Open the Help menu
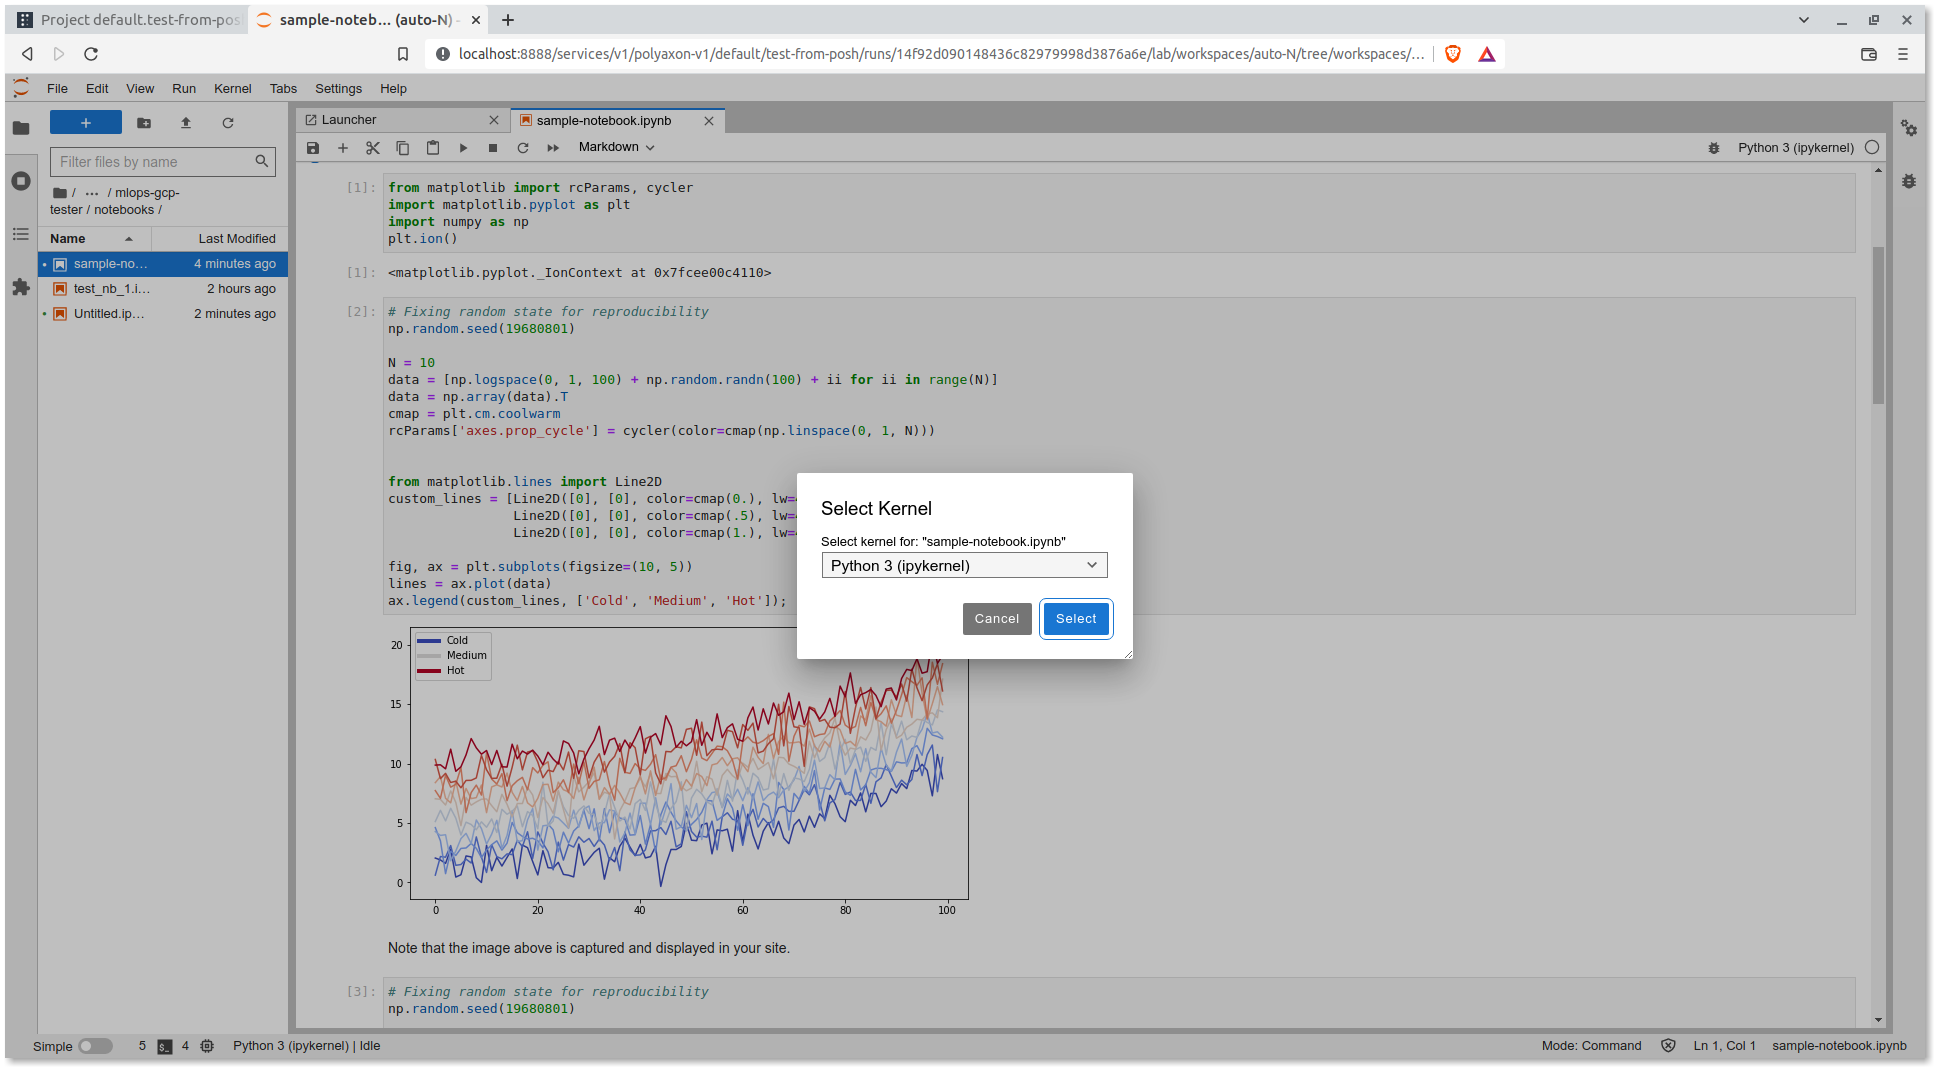This screenshot has width=1934, height=1067. 393,88
